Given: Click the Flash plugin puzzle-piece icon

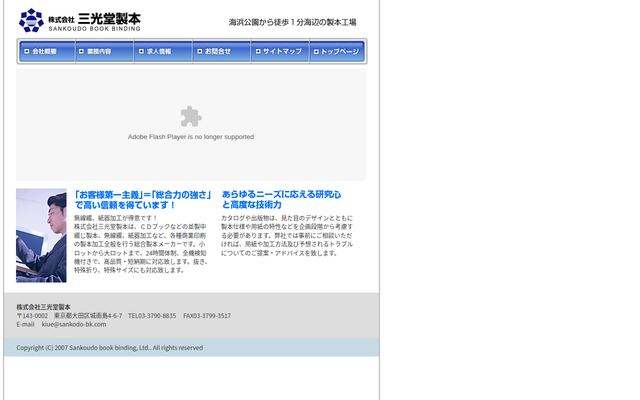Looking at the screenshot, I should tap(191, 116).
